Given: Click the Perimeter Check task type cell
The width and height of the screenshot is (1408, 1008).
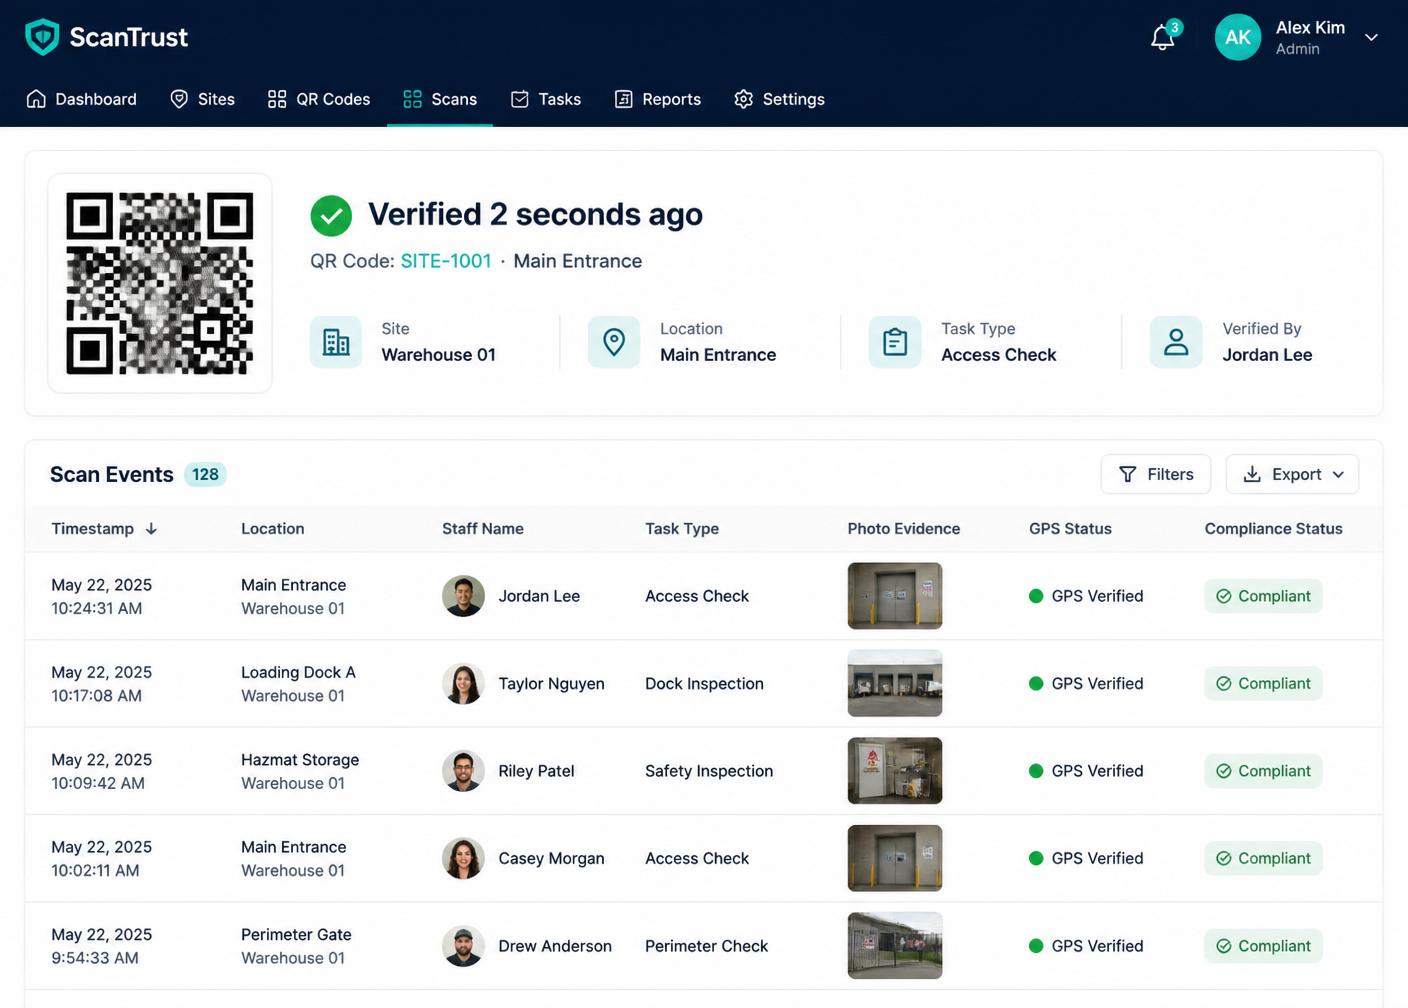Looking at the screenshot, I should coord(707,946).
